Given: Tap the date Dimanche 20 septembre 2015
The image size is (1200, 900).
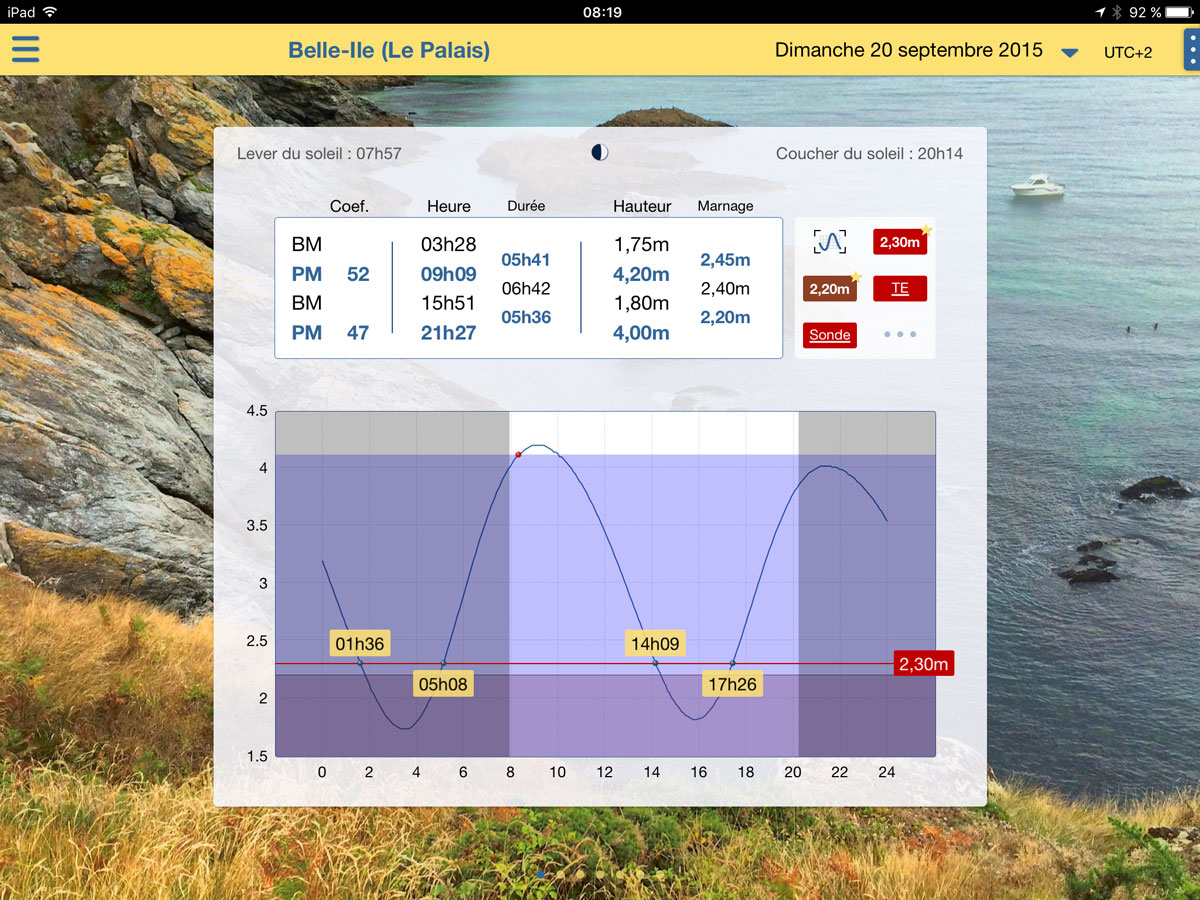Looking at the screenshot, I should (x=909, y=50).
